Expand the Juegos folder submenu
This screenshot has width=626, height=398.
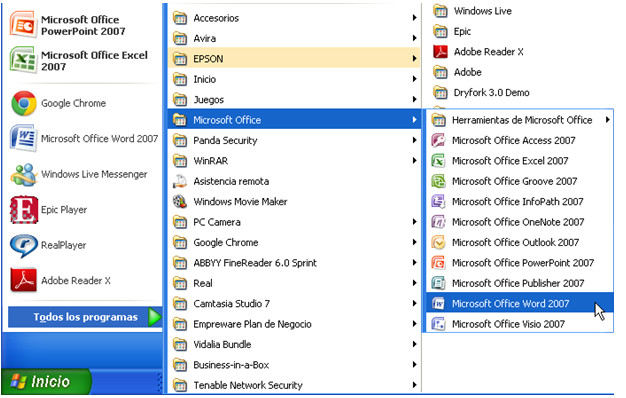tap(294, 99)
